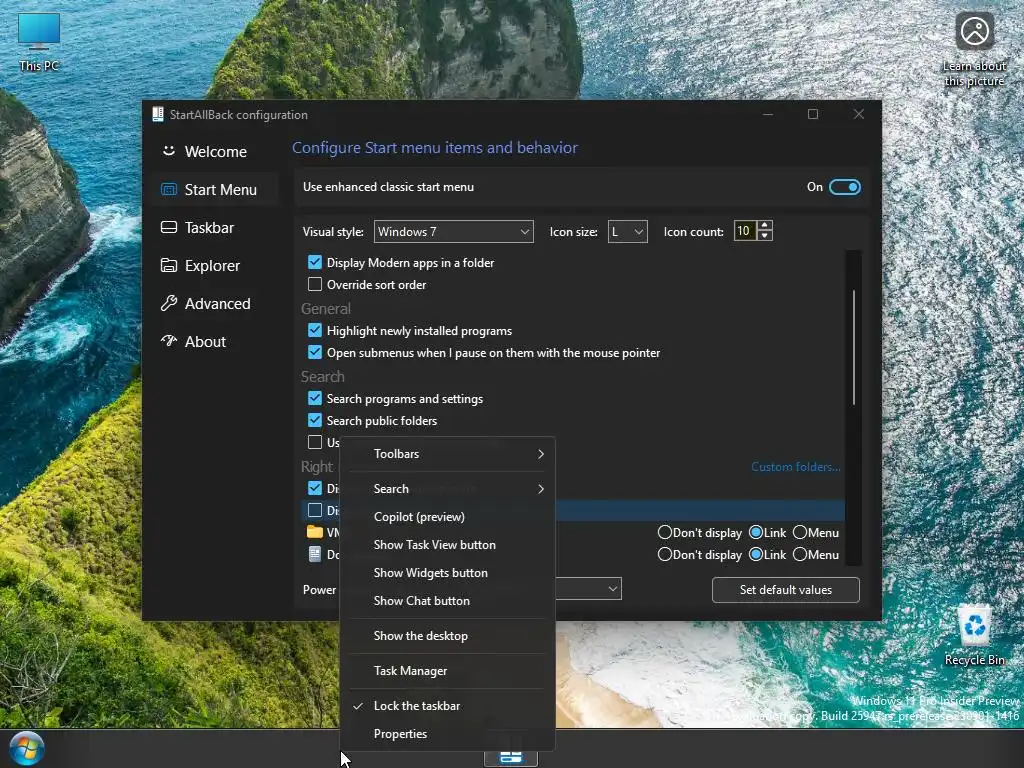
Task: Select Don't display radio in folder row
Action: (665, 532)
